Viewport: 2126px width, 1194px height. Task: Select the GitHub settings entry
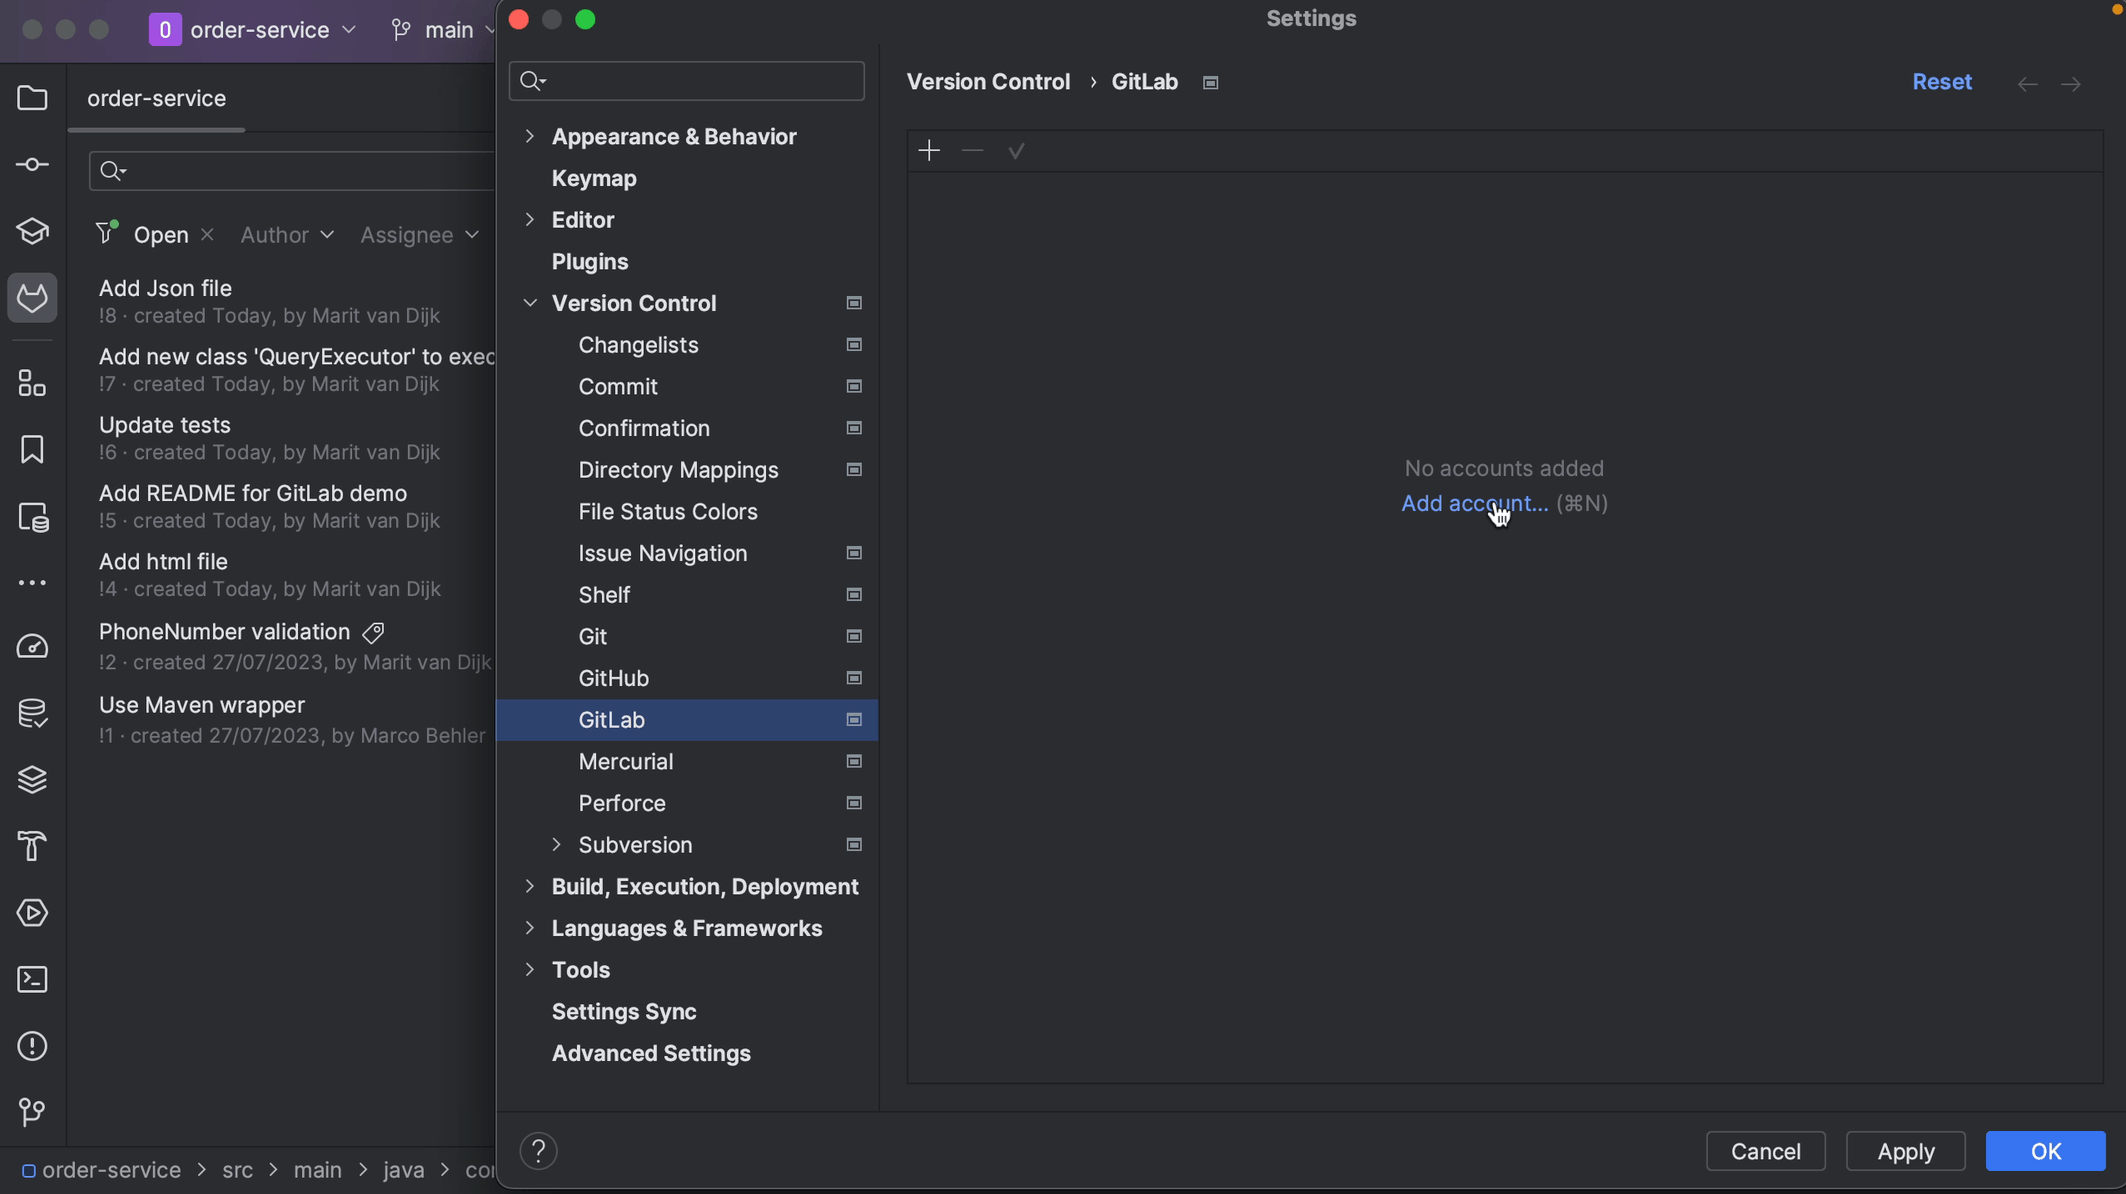tap(613, 678)
